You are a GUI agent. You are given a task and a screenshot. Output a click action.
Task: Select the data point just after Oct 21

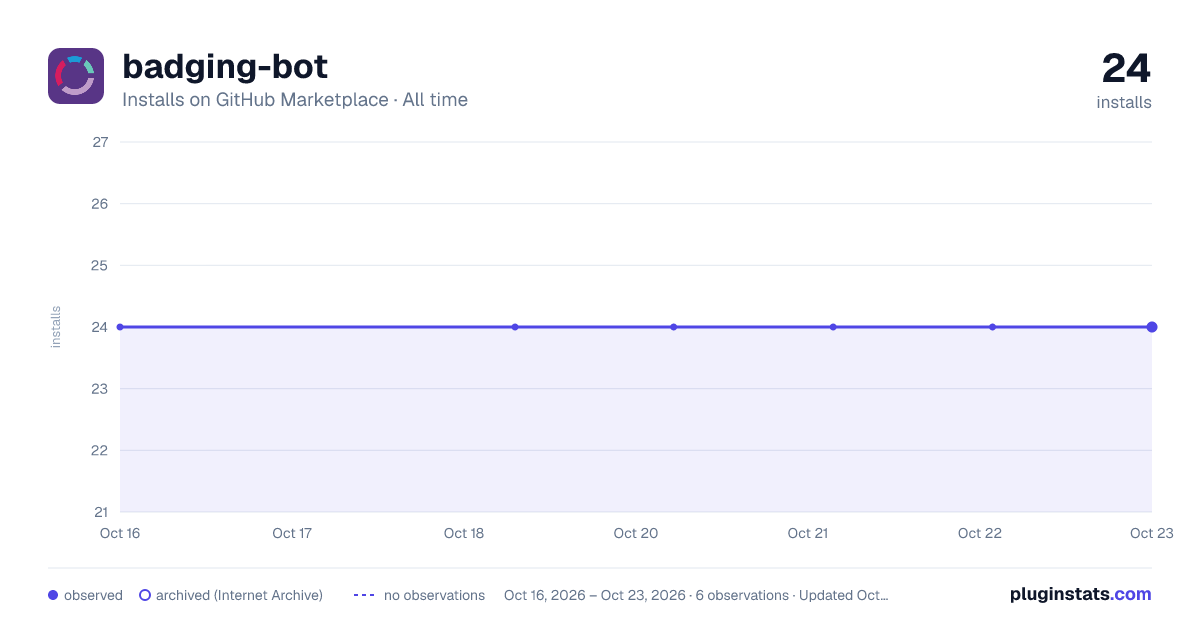point(833,327)
